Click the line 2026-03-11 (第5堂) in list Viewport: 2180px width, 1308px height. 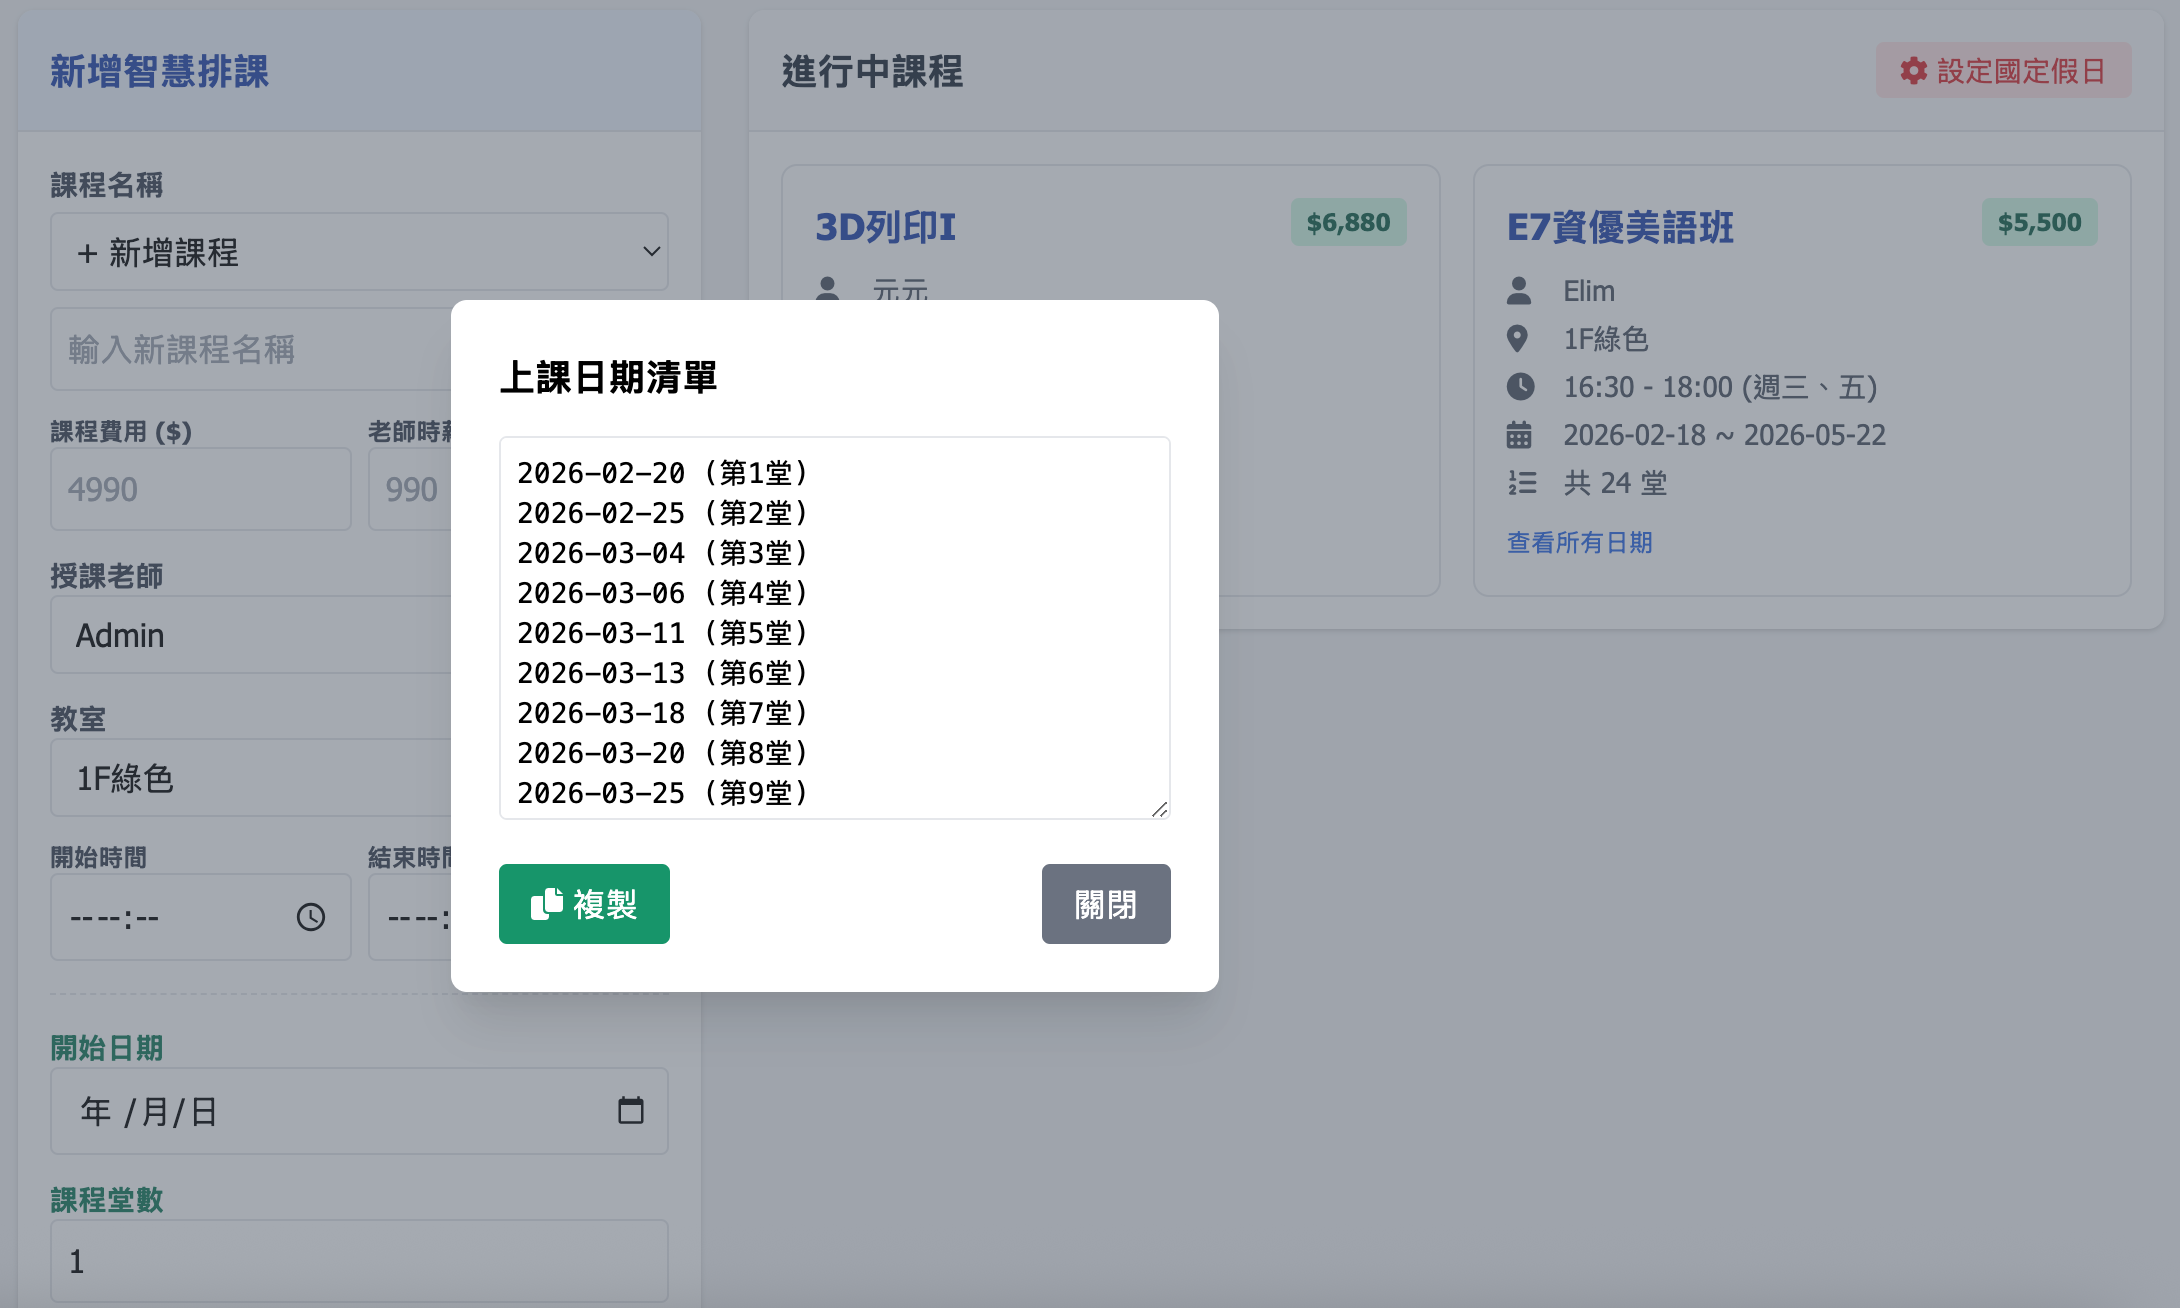[662, 633]
